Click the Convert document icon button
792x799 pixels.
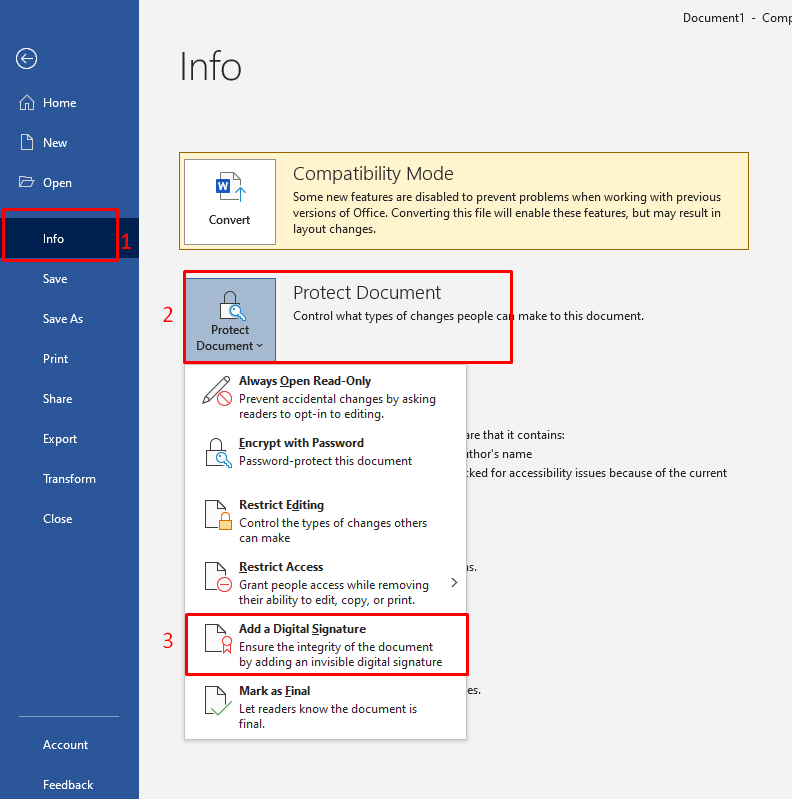(229, 201)
